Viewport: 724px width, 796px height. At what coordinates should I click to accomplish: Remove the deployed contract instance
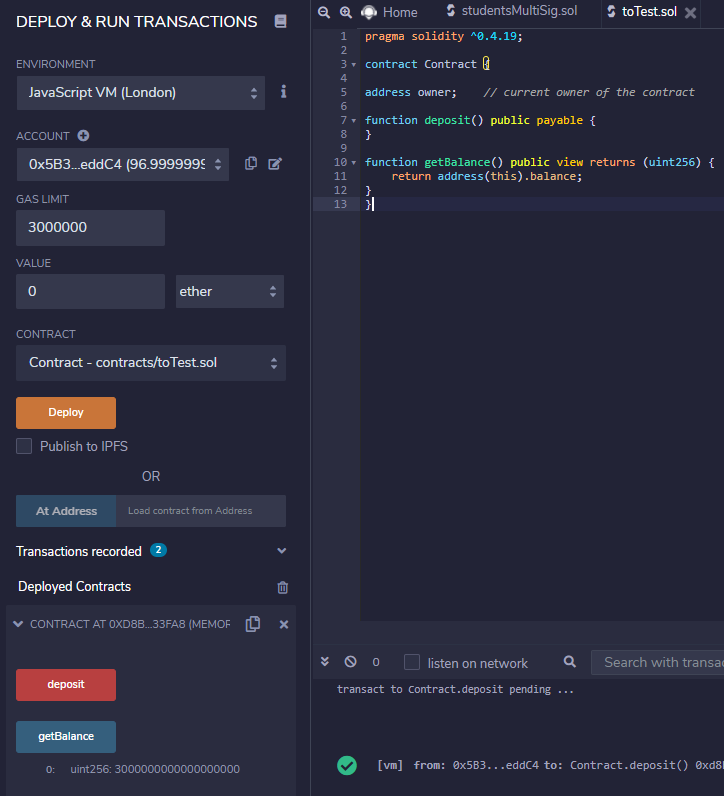click(284, 624)
